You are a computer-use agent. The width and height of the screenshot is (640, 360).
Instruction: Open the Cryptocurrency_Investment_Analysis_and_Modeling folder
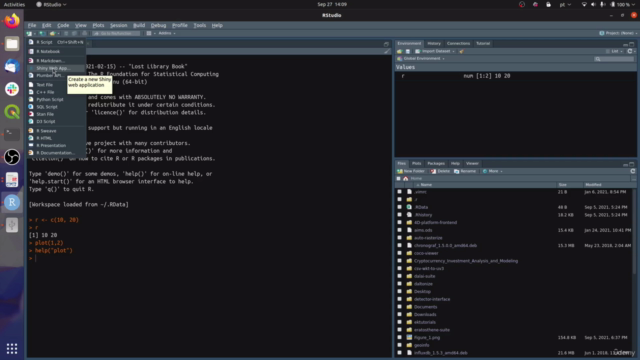click(x=466, y=261)
